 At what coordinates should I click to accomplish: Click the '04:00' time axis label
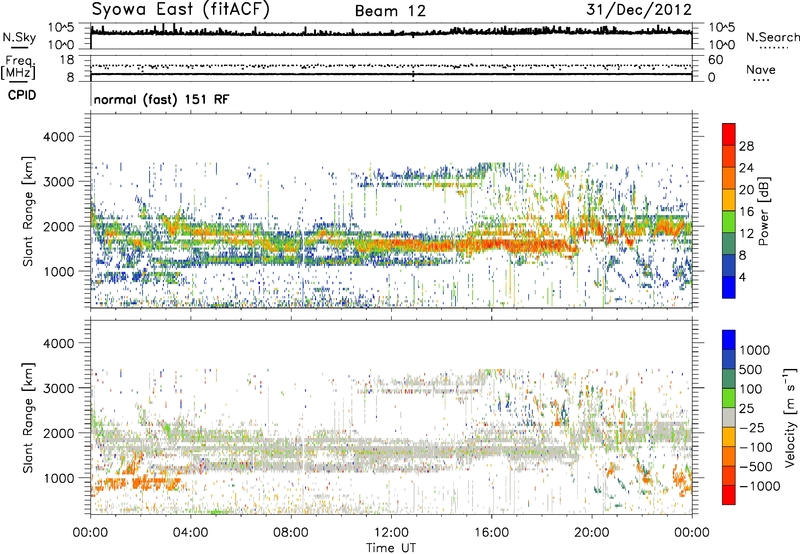tap(190, 532)
